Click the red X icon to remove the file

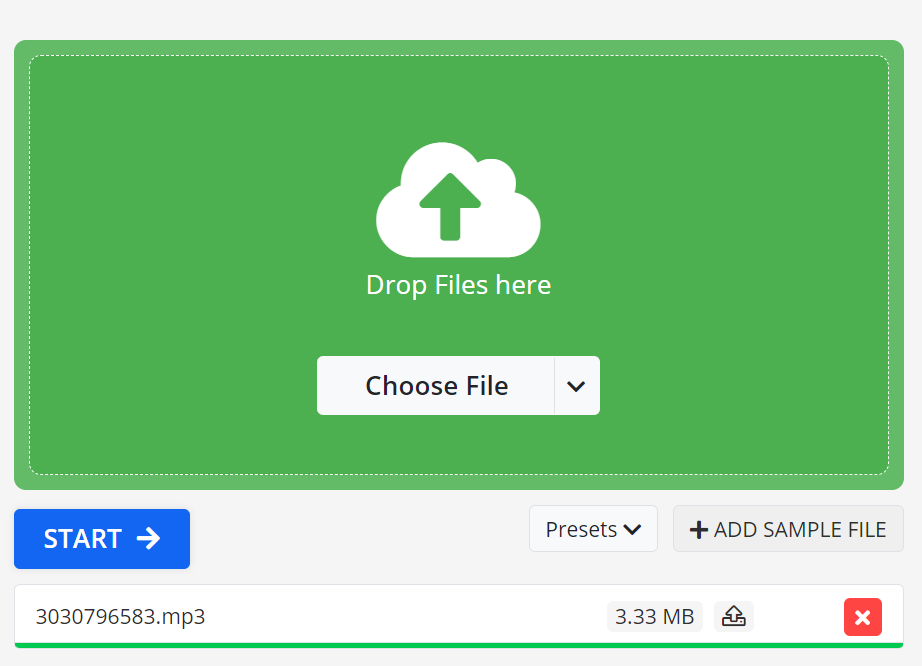862,617
